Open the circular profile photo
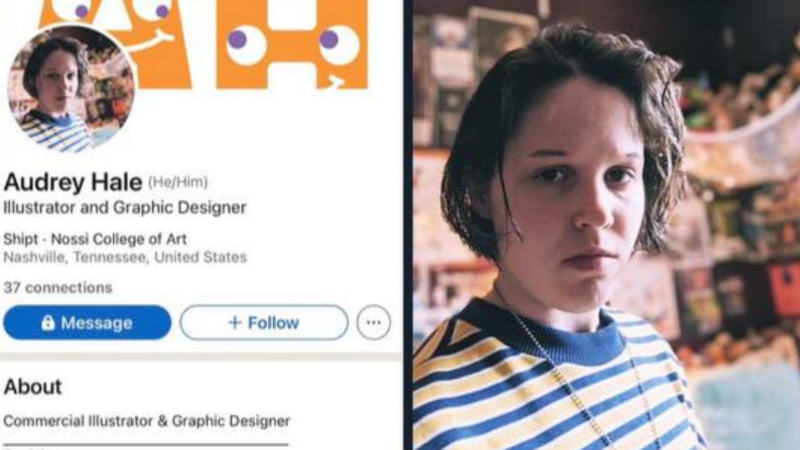 click(x=71, y=89)
